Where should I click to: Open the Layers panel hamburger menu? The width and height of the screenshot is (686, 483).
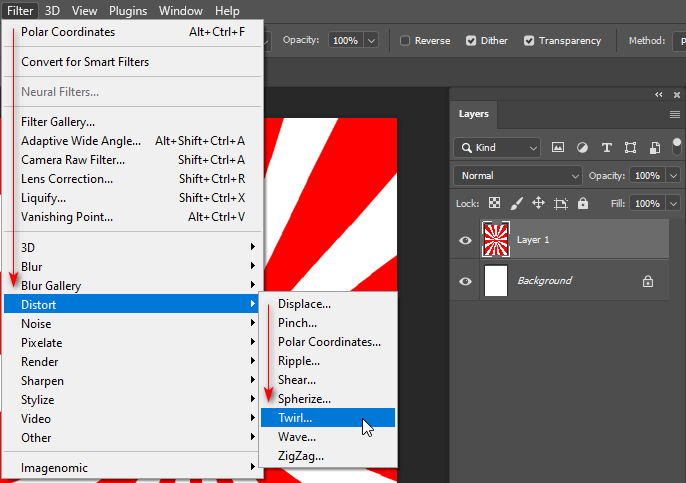tap(675, 115)
